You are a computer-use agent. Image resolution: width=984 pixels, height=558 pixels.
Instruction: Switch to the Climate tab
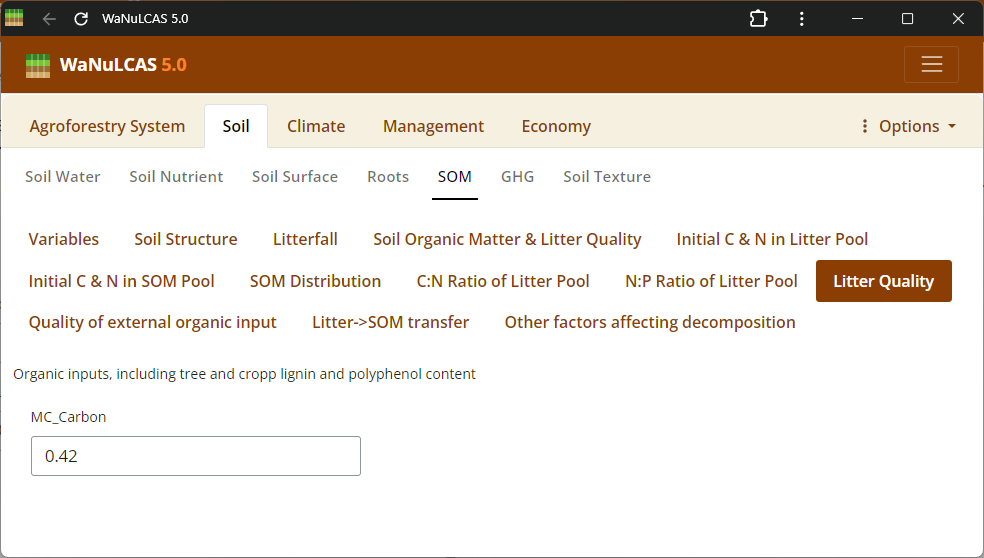(x=316, y=126)
